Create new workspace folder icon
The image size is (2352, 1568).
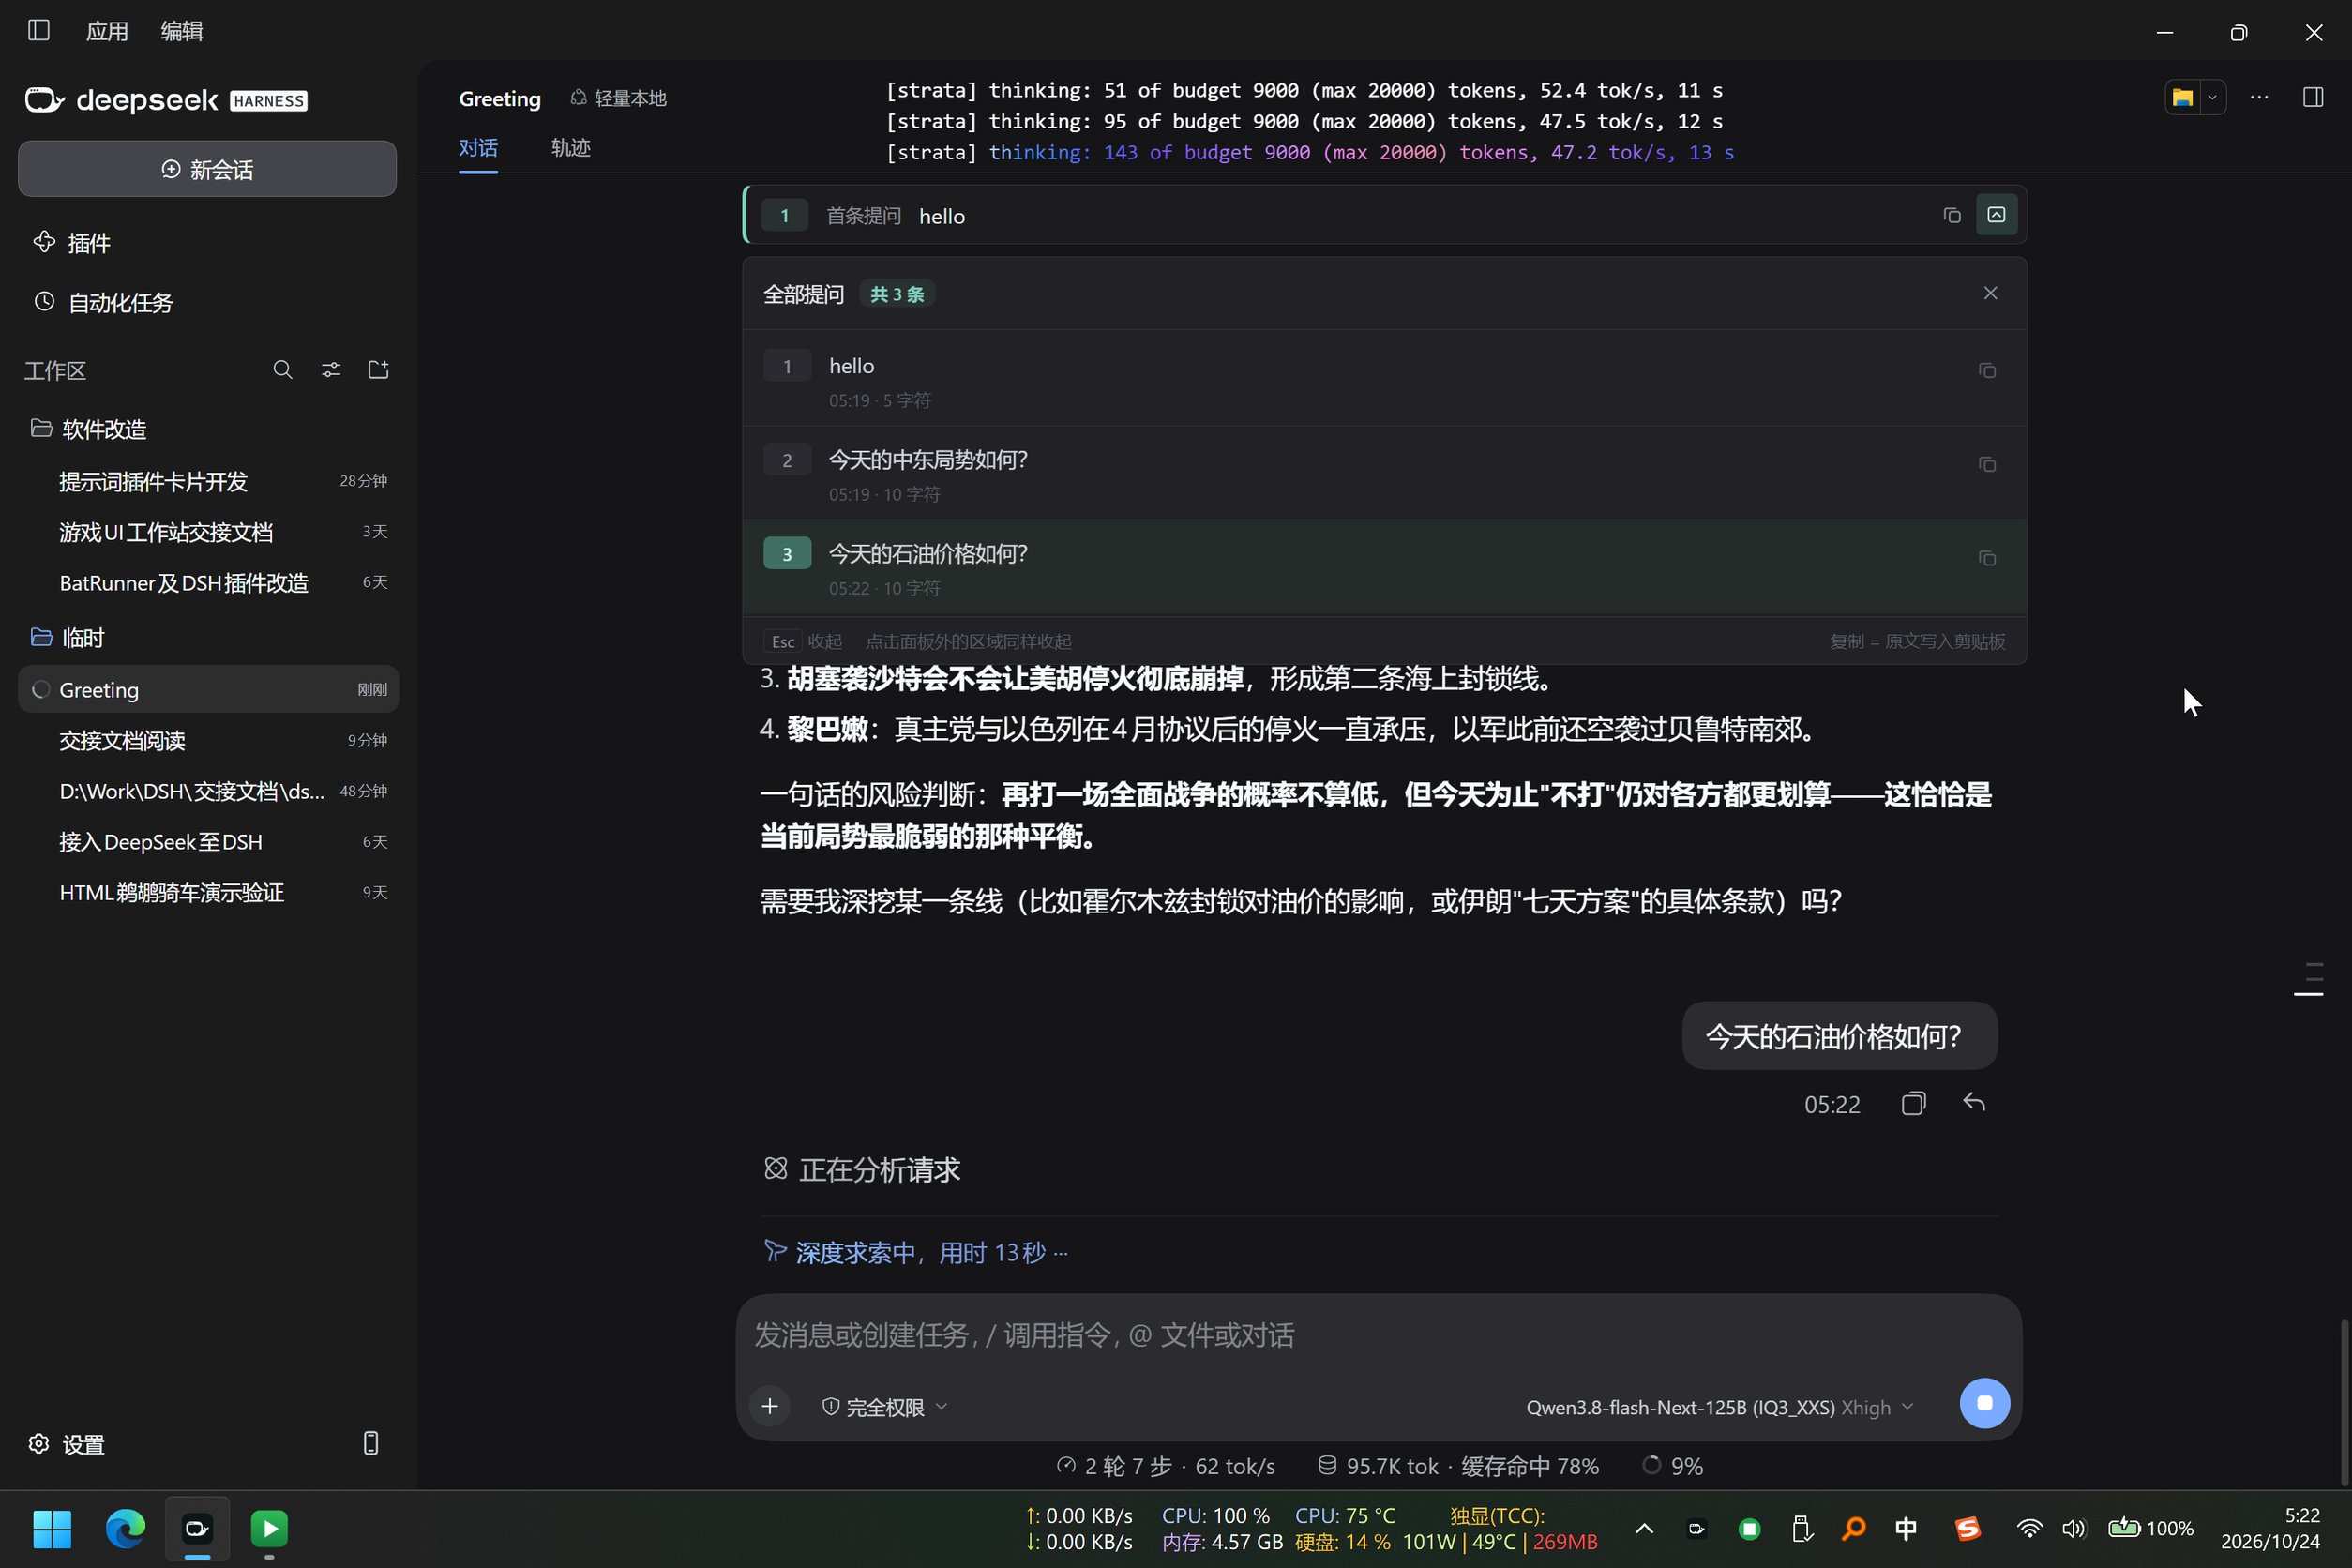pyautogui.click(x=379, y=370)
